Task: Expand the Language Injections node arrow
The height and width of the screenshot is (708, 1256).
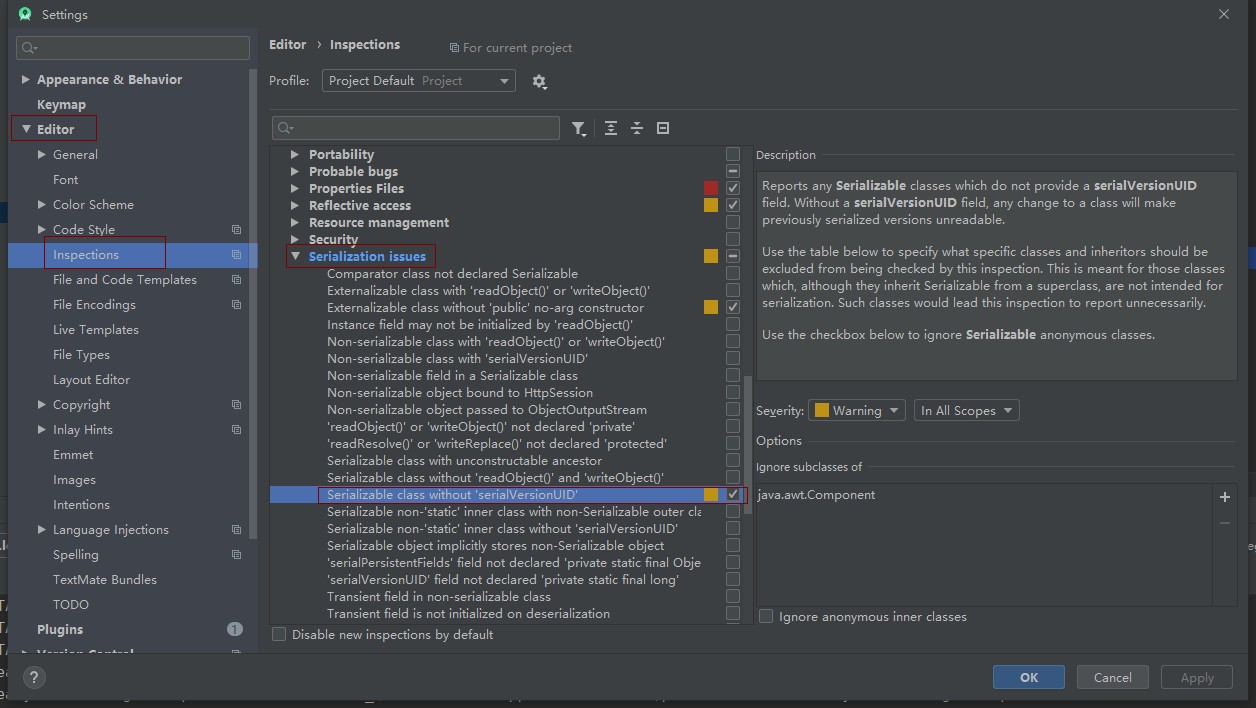Action: 42,530
